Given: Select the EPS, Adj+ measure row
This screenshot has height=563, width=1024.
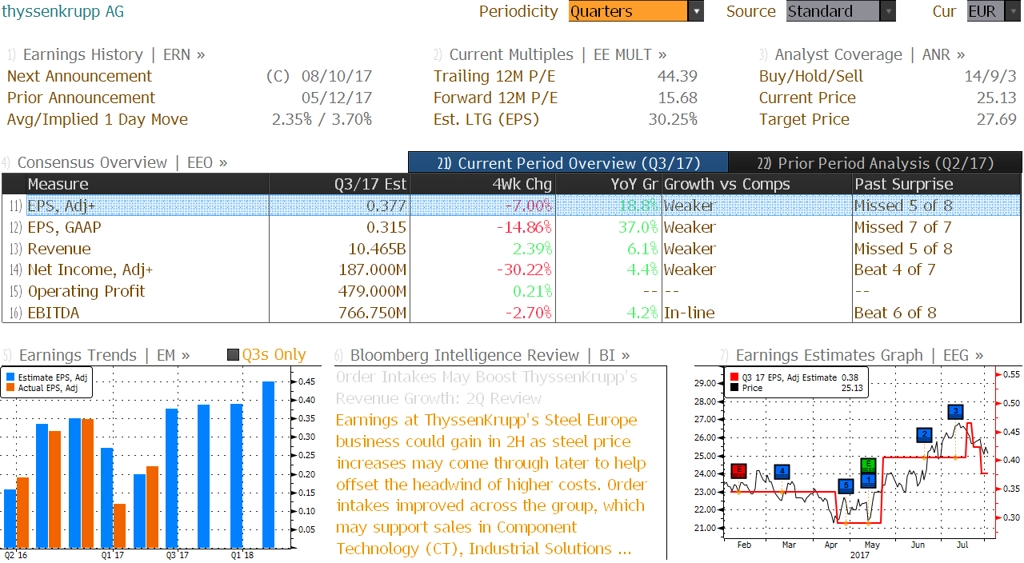Looking at the screenshot, I should pyautogui.click(x=511, y=206).
